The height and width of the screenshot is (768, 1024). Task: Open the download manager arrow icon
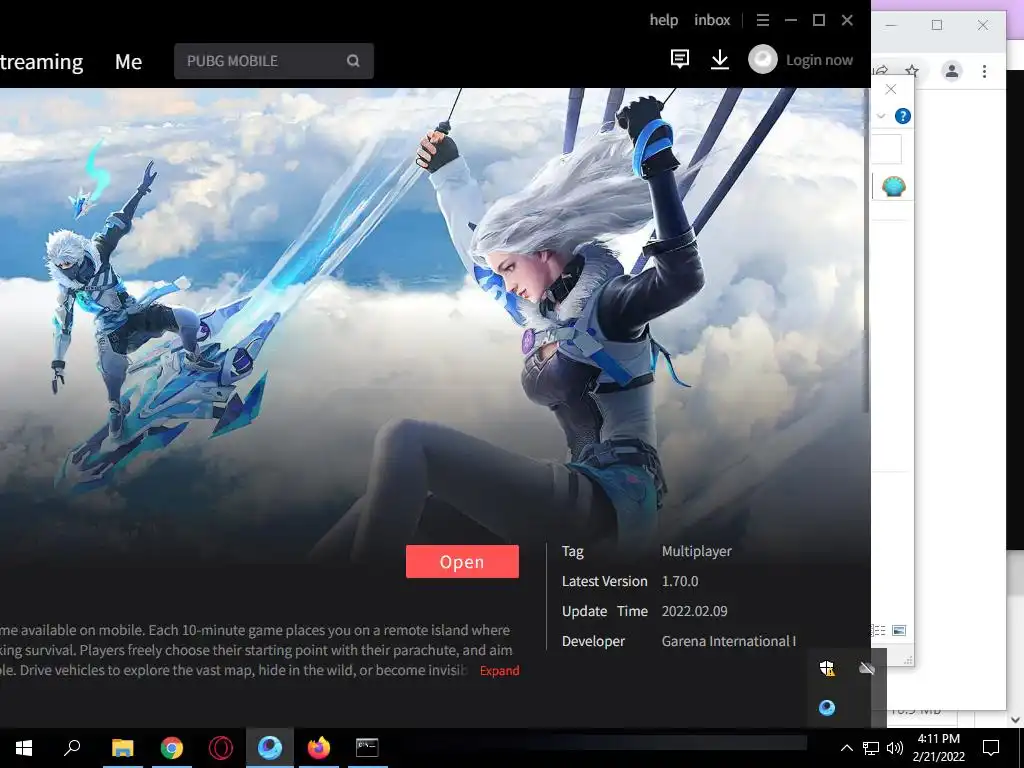[720, 59]
